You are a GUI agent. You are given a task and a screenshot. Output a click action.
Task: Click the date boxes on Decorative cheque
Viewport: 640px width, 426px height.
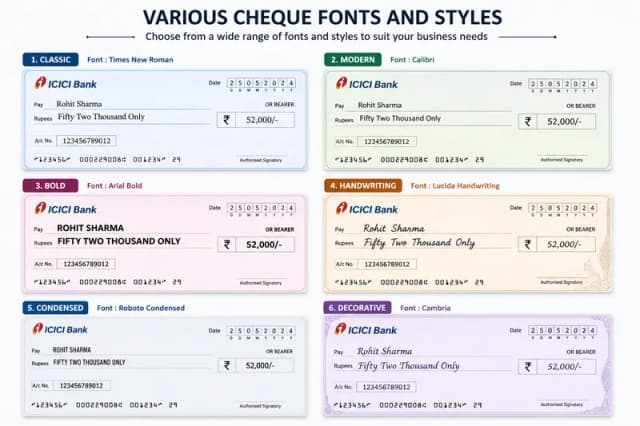562,331
